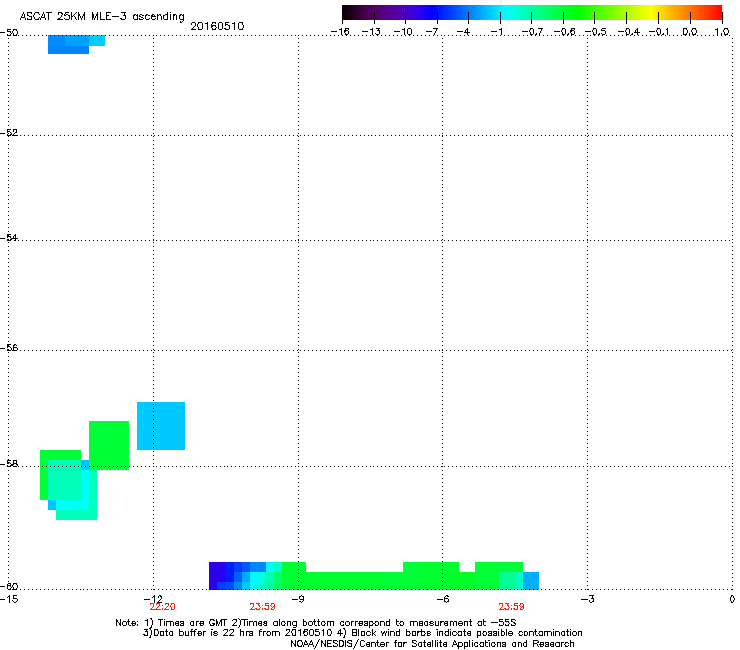Click the 1.0 colorbar label
This screenshot has width=740, height=650.
pyautogui.click(x=722, y=32)
